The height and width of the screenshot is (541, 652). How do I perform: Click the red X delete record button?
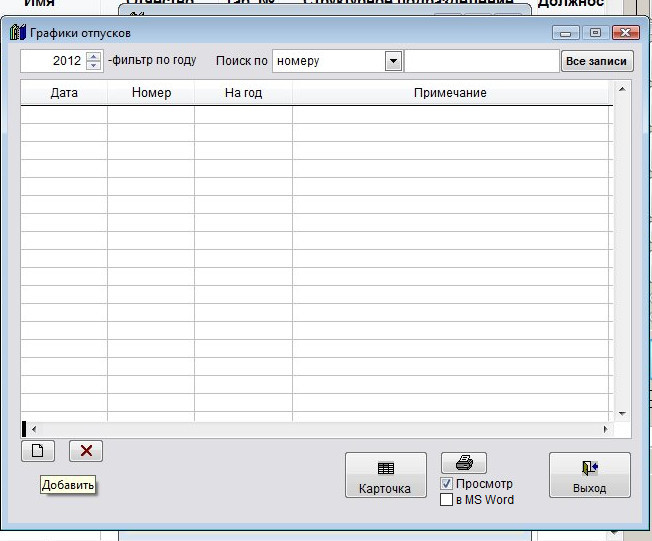tap(86, 451)
